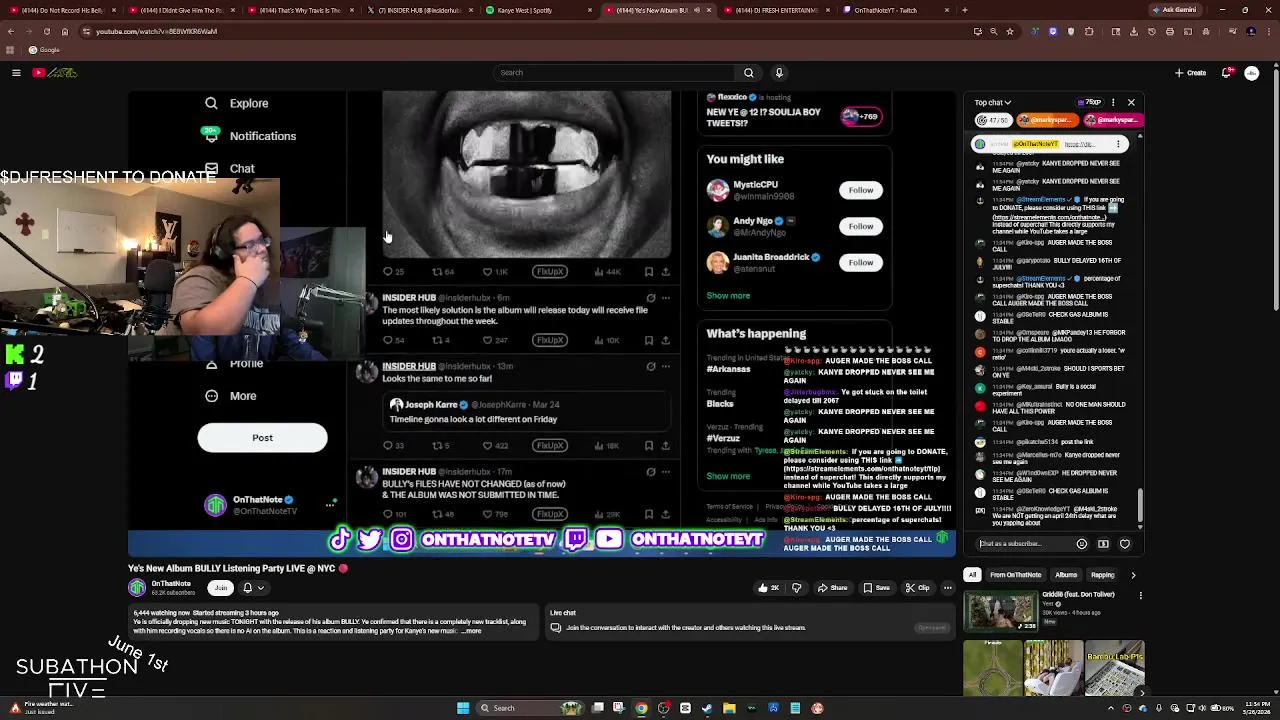Open the Windows Start menu

click(463, 708)
